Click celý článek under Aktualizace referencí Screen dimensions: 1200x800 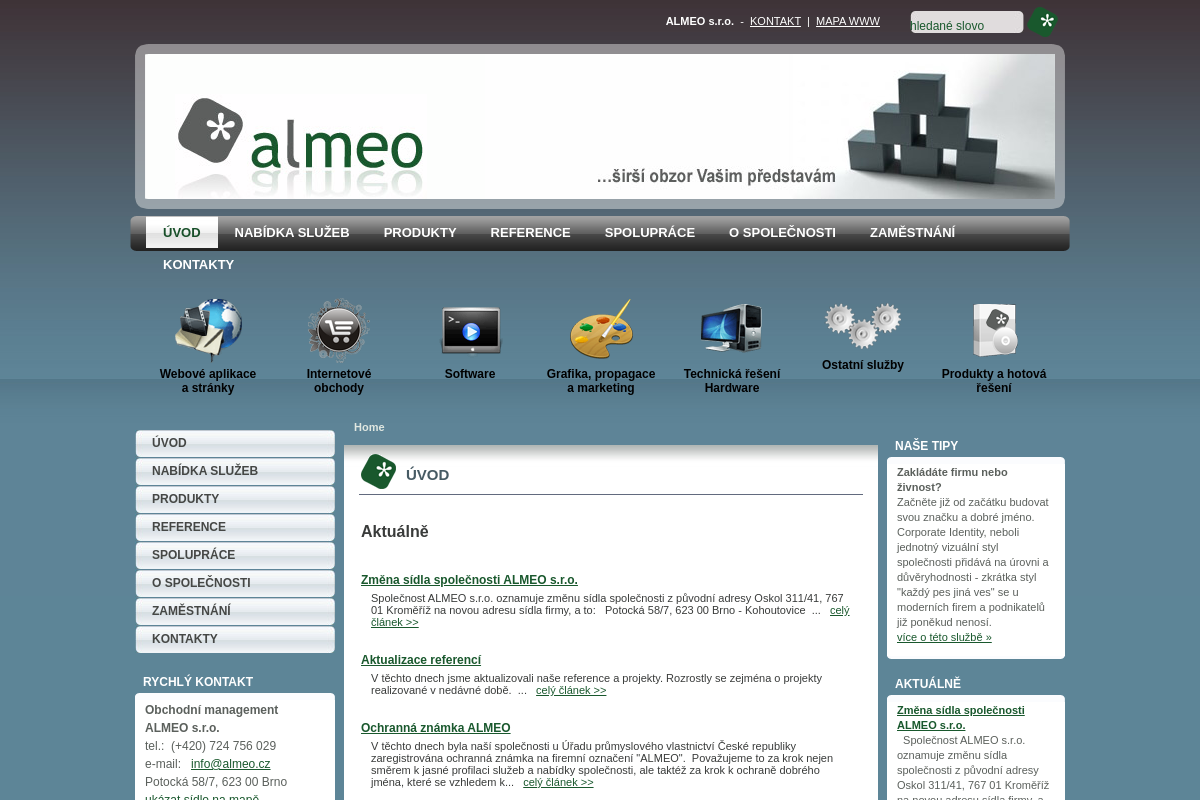pos(571,690)
